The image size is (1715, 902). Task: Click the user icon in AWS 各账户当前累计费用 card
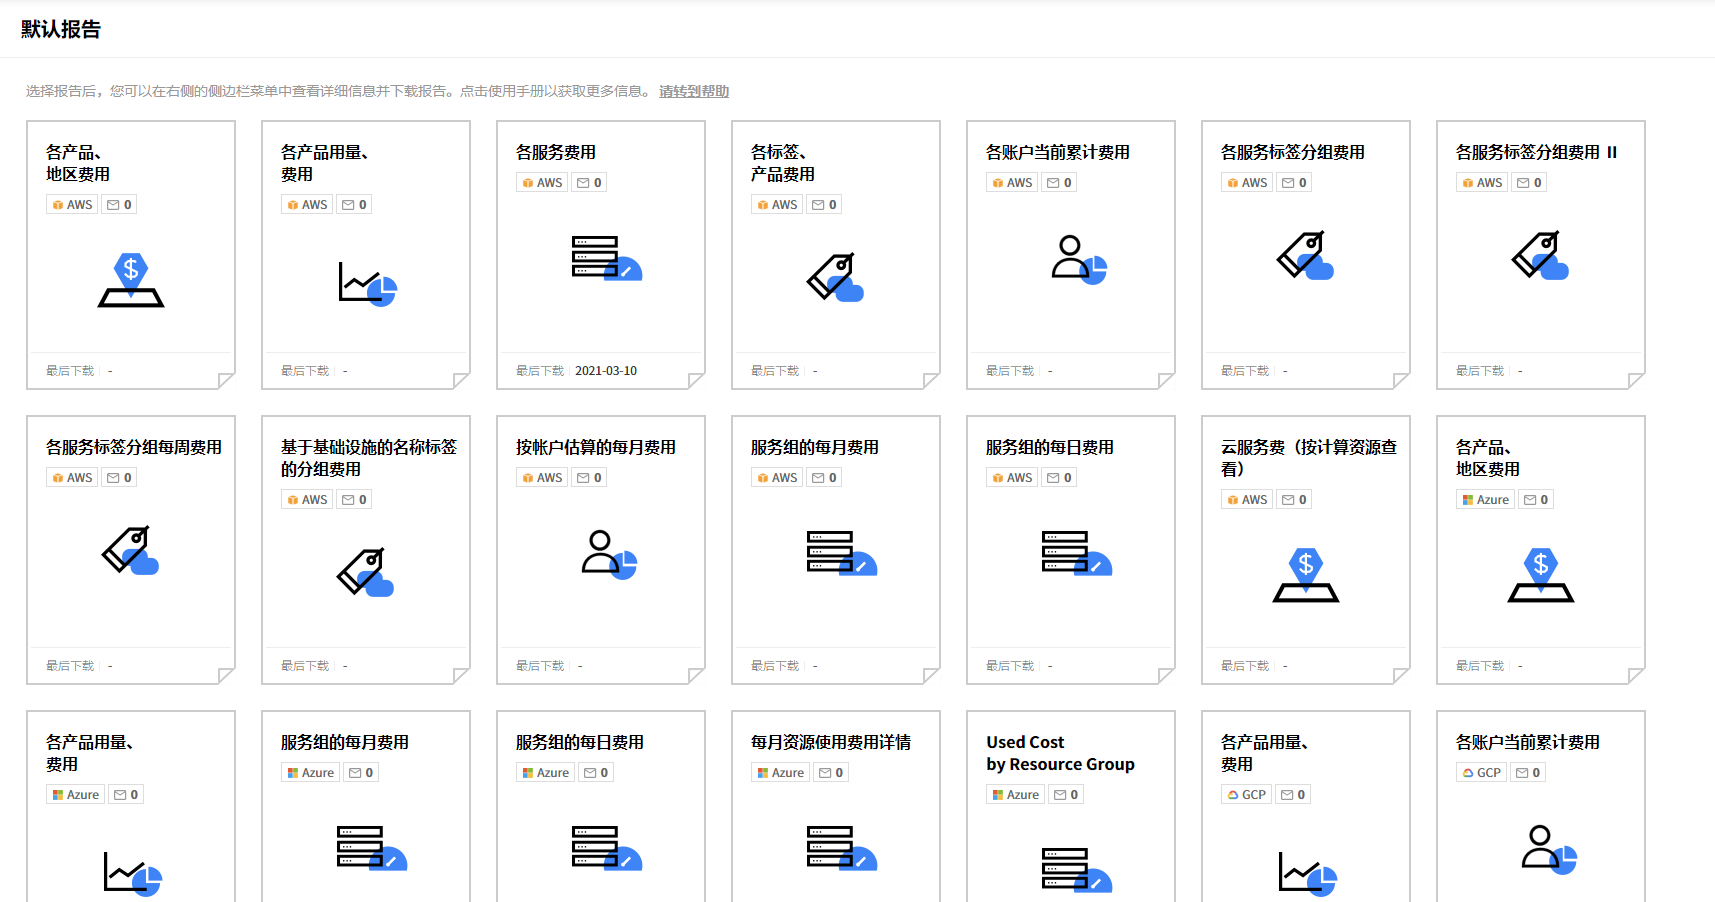coord(1078,260)
